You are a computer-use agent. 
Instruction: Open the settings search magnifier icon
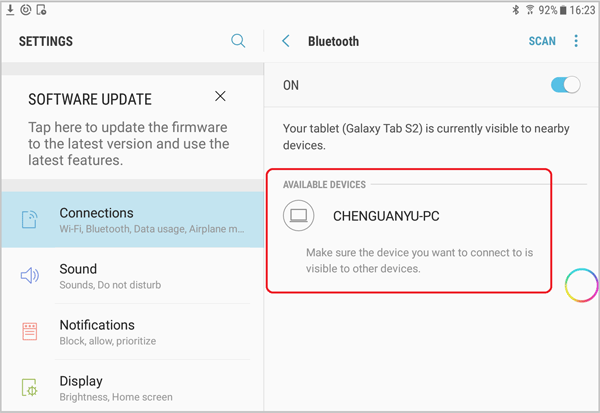(x=238, y=41)
